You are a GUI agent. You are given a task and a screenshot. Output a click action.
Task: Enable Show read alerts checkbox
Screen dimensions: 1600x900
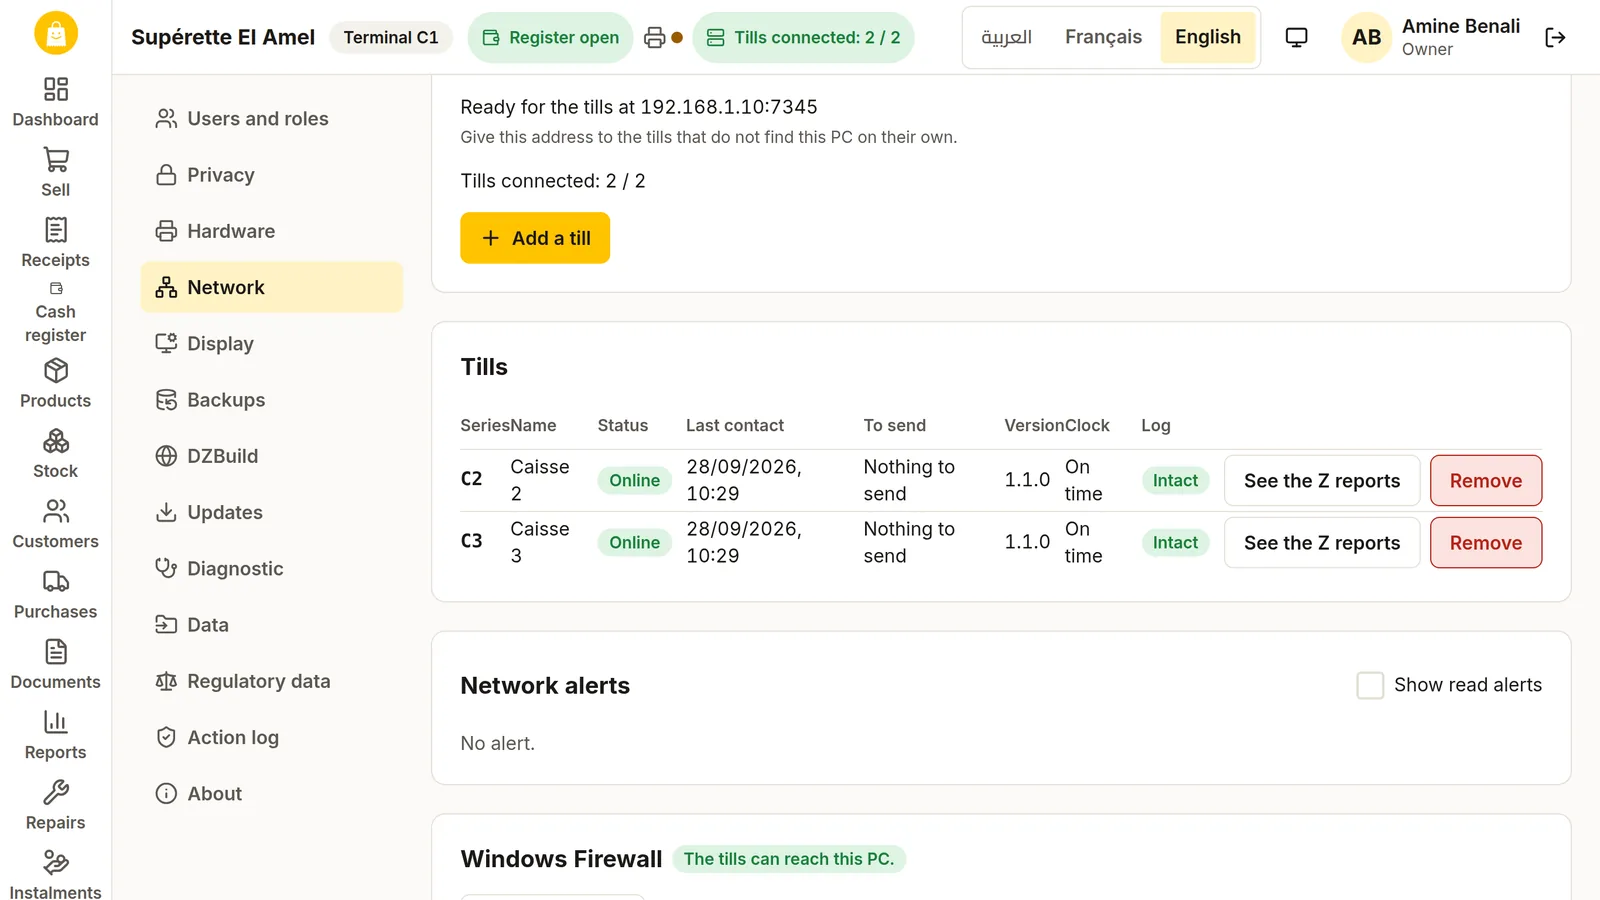click(x=1370, y=685)
